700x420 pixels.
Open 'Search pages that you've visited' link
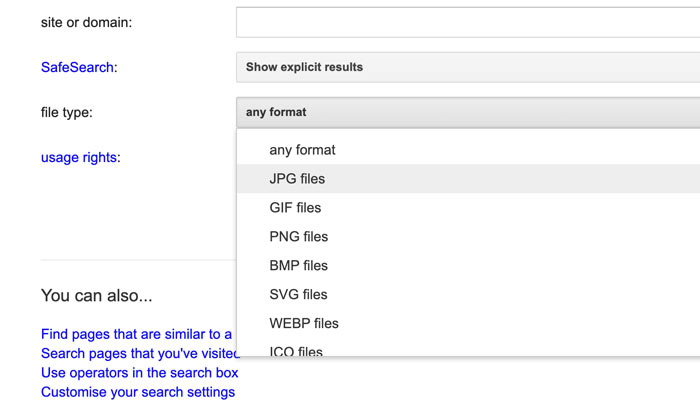tap(140, 353)
